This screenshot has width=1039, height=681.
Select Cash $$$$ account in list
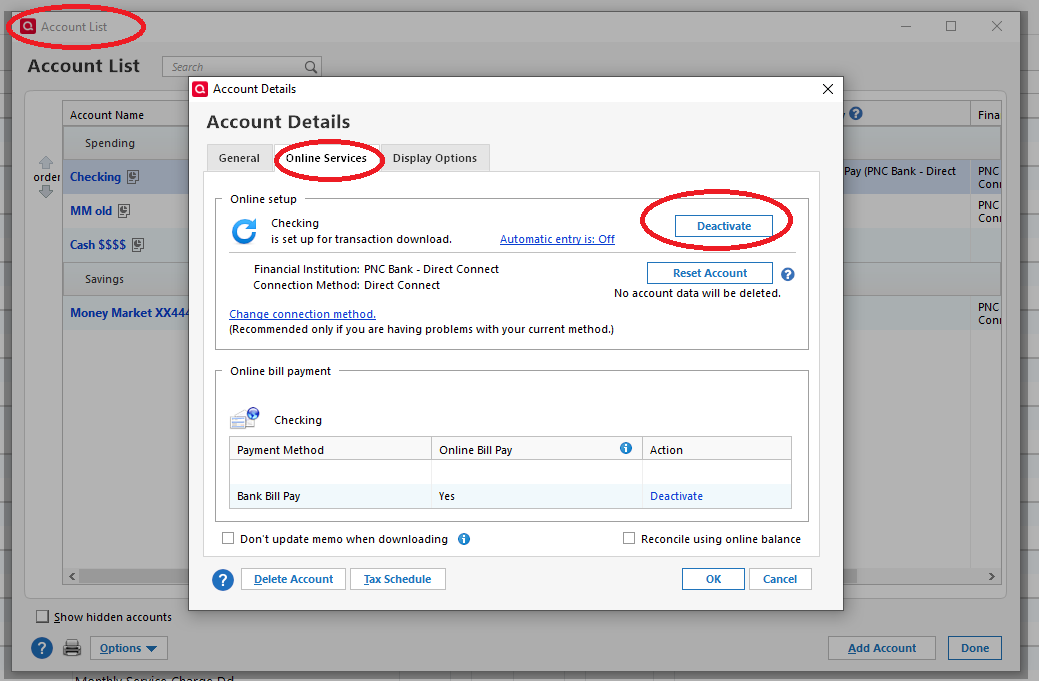click(x=98, y=244)
